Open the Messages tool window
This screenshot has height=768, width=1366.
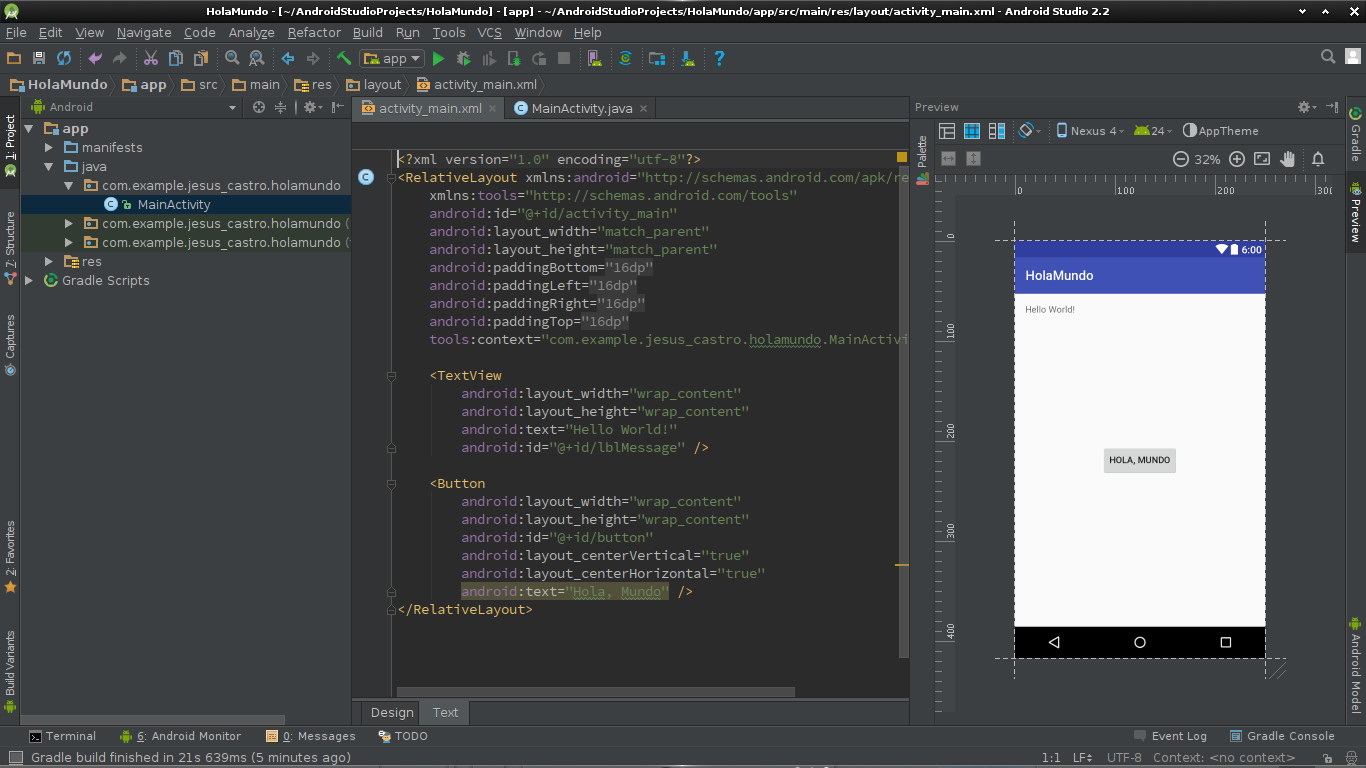[311, 736]
